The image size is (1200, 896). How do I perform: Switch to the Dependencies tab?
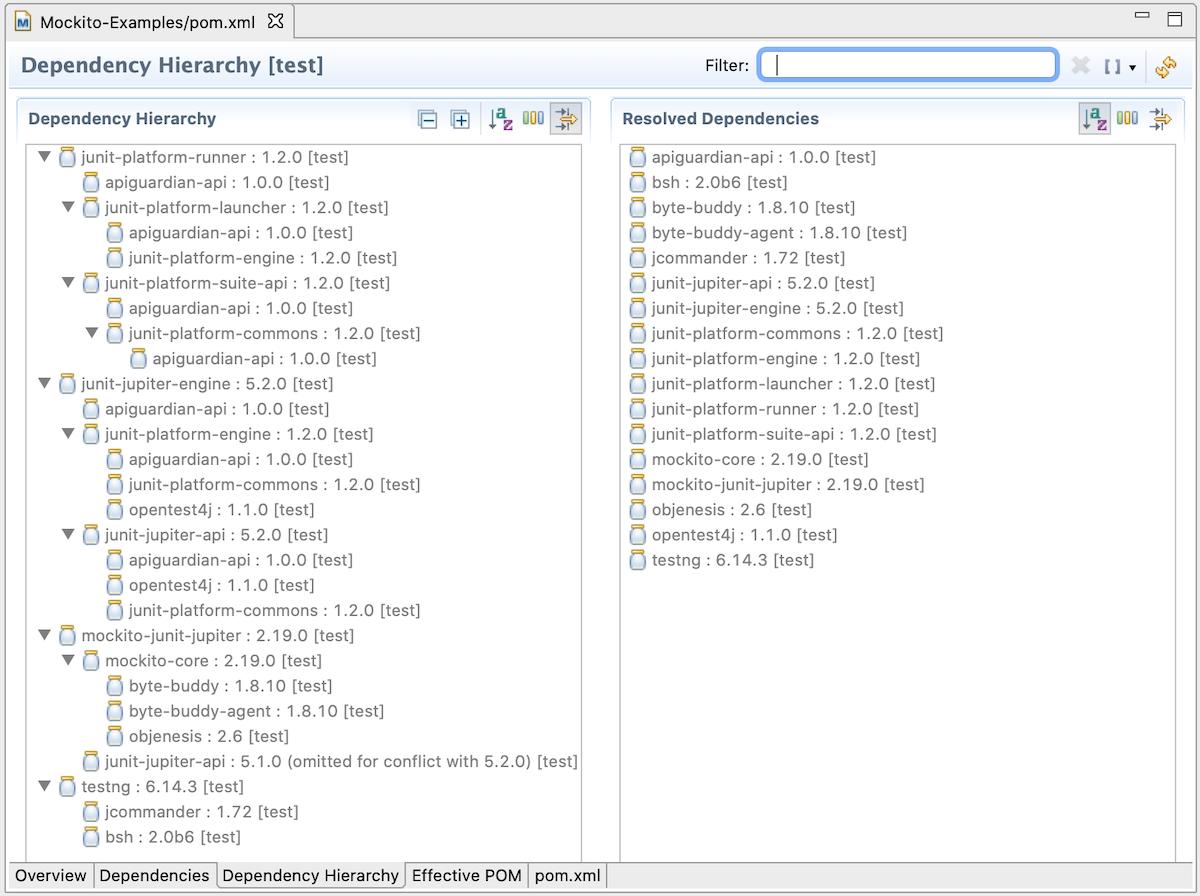tap(155, 876)
